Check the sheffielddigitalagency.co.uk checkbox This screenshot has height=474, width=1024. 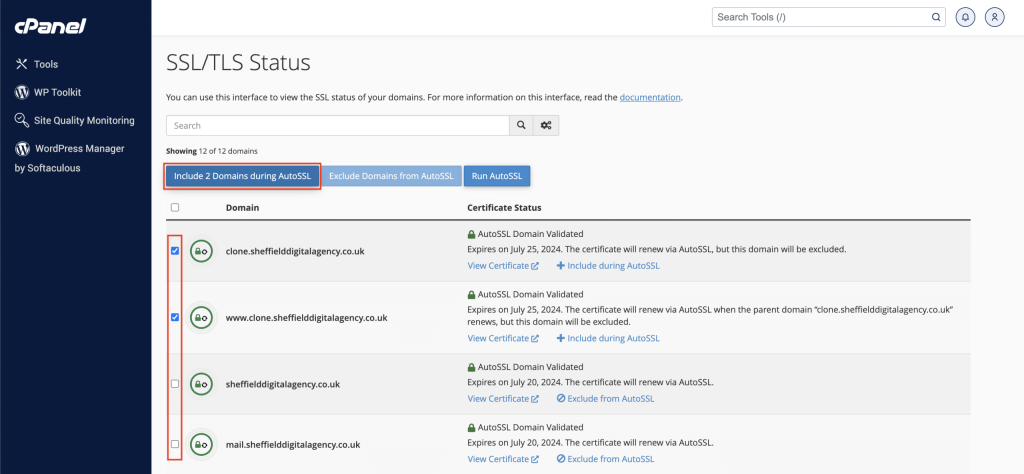tap(174, 384)
